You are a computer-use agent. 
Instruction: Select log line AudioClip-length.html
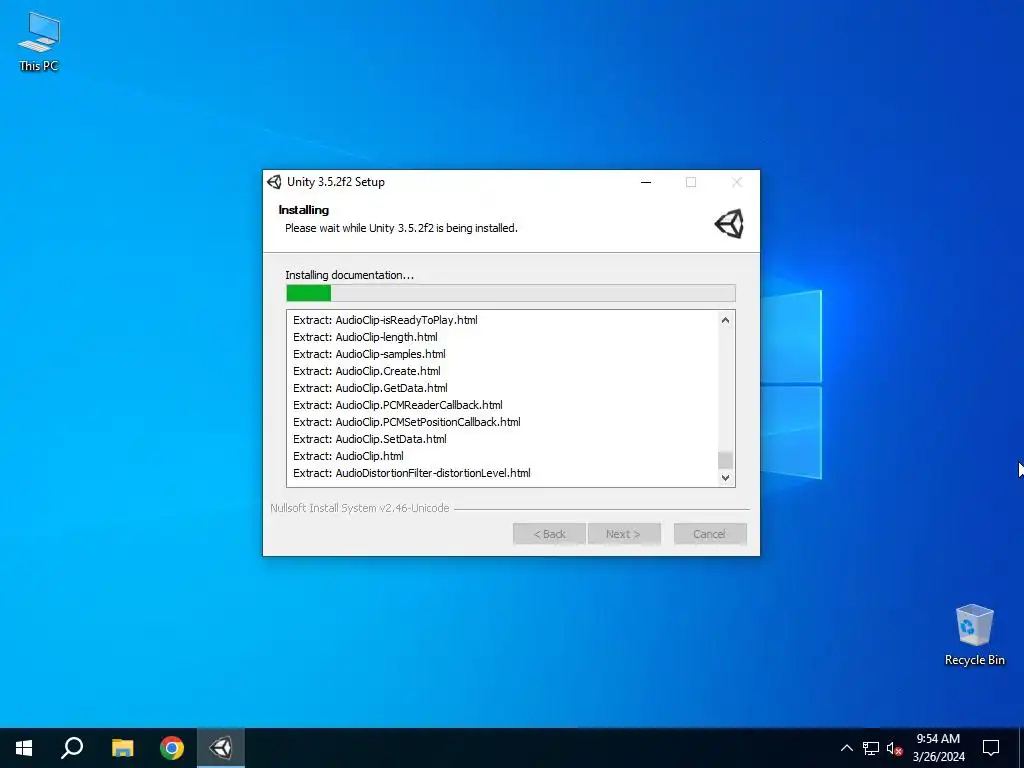(x=365, y=337)
